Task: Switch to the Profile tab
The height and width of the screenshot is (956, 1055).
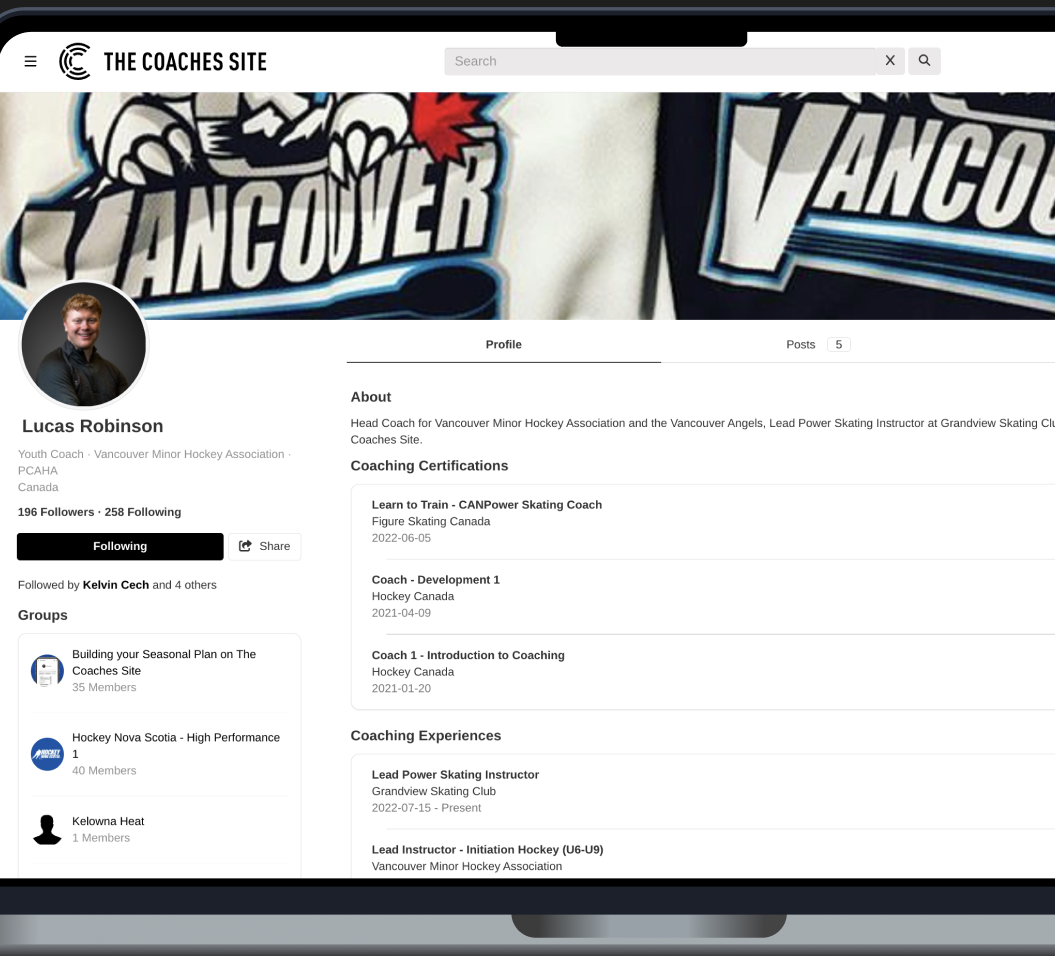Action: pyautogui.click(x=503, y=344)
